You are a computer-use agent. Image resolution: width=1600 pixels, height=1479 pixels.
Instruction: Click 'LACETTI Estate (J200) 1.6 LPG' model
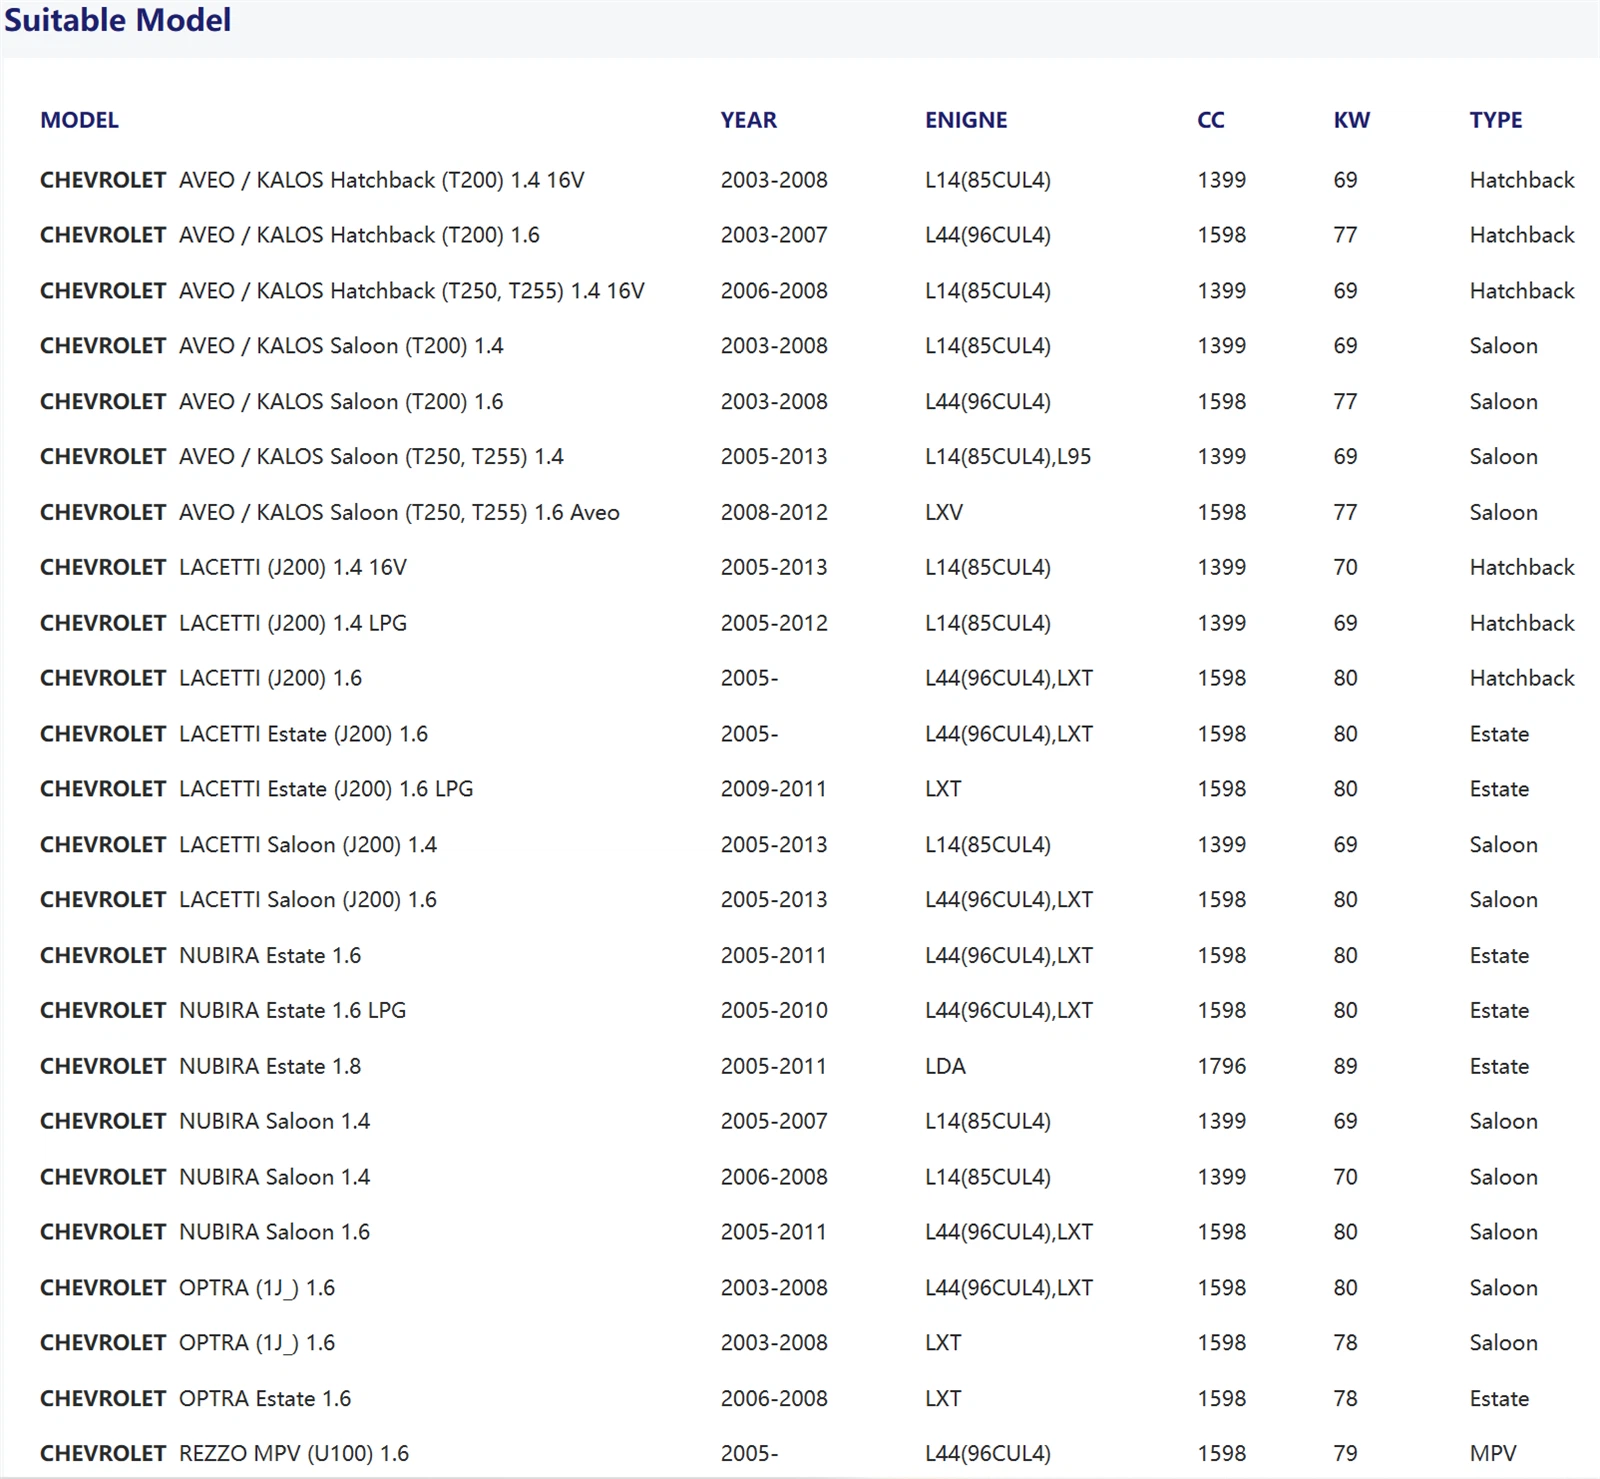click(326, 789)
